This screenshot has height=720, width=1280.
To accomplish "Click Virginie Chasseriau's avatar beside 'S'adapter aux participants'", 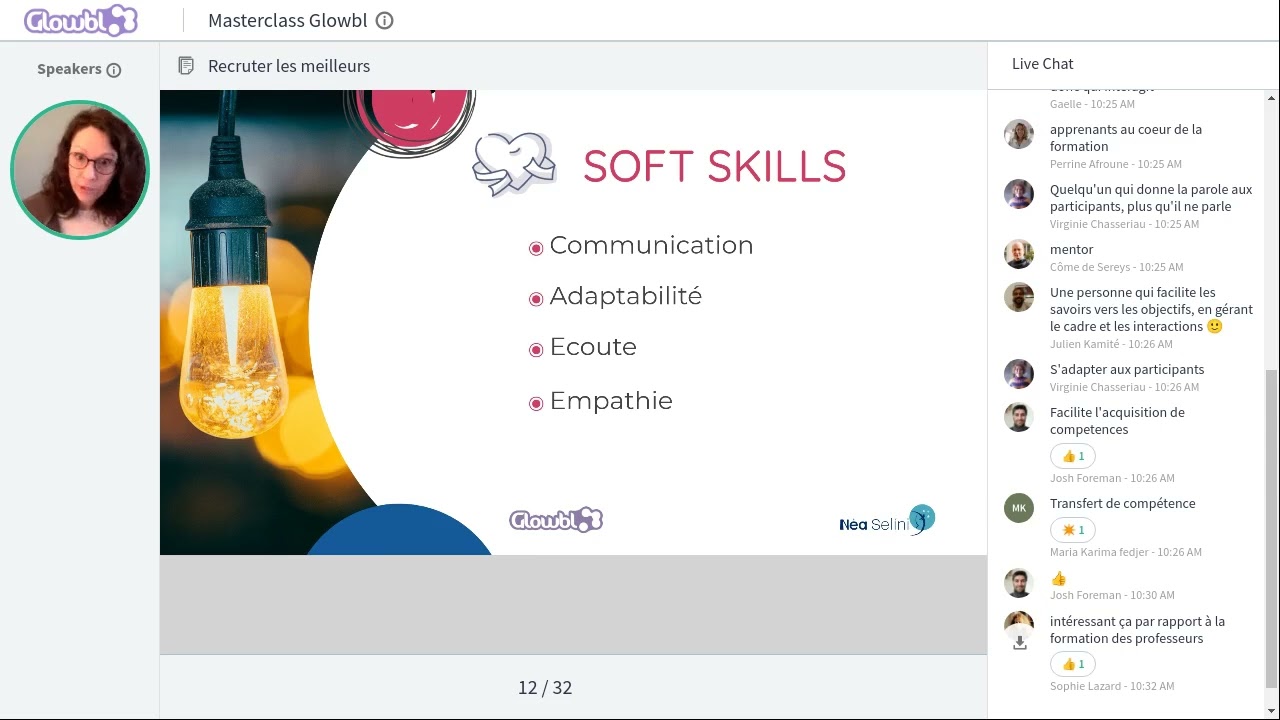I will 1019,374.
